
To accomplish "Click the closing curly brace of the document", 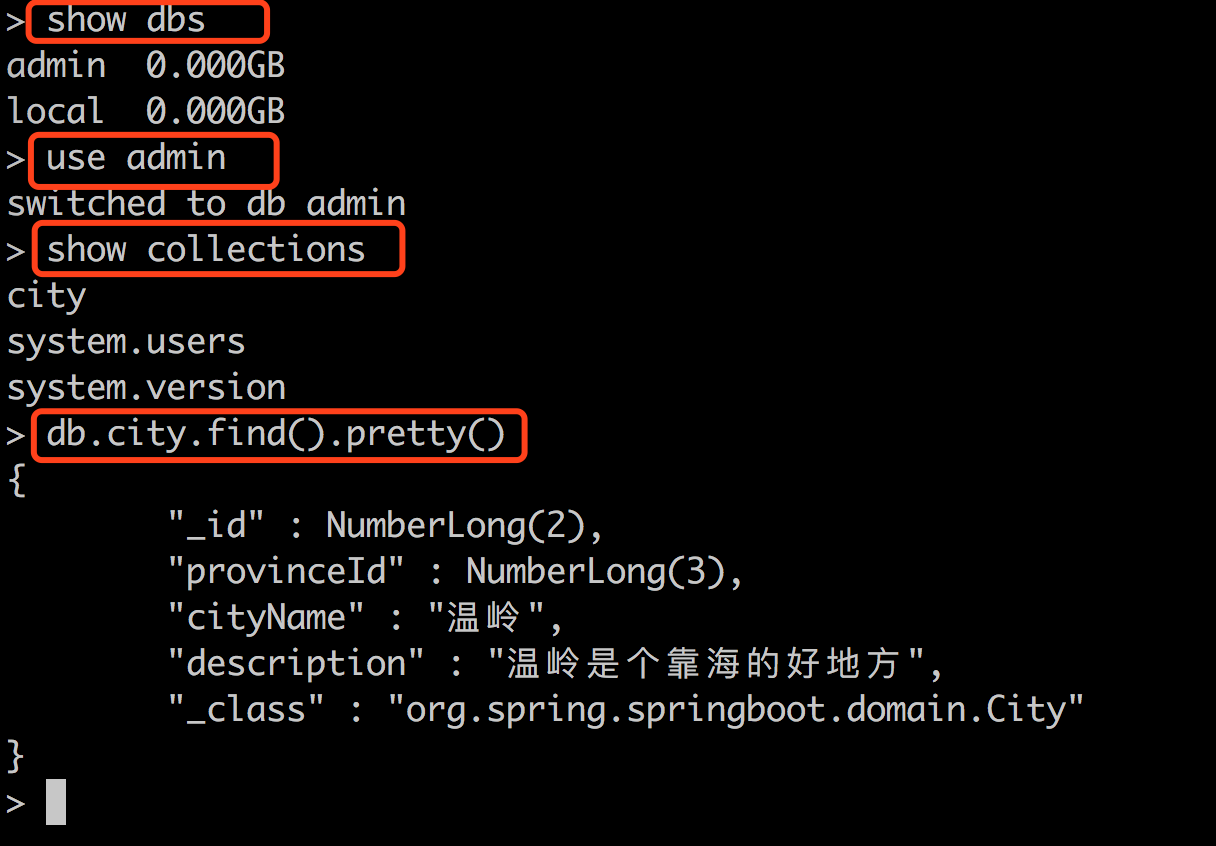I will click(x=14, y=756).
